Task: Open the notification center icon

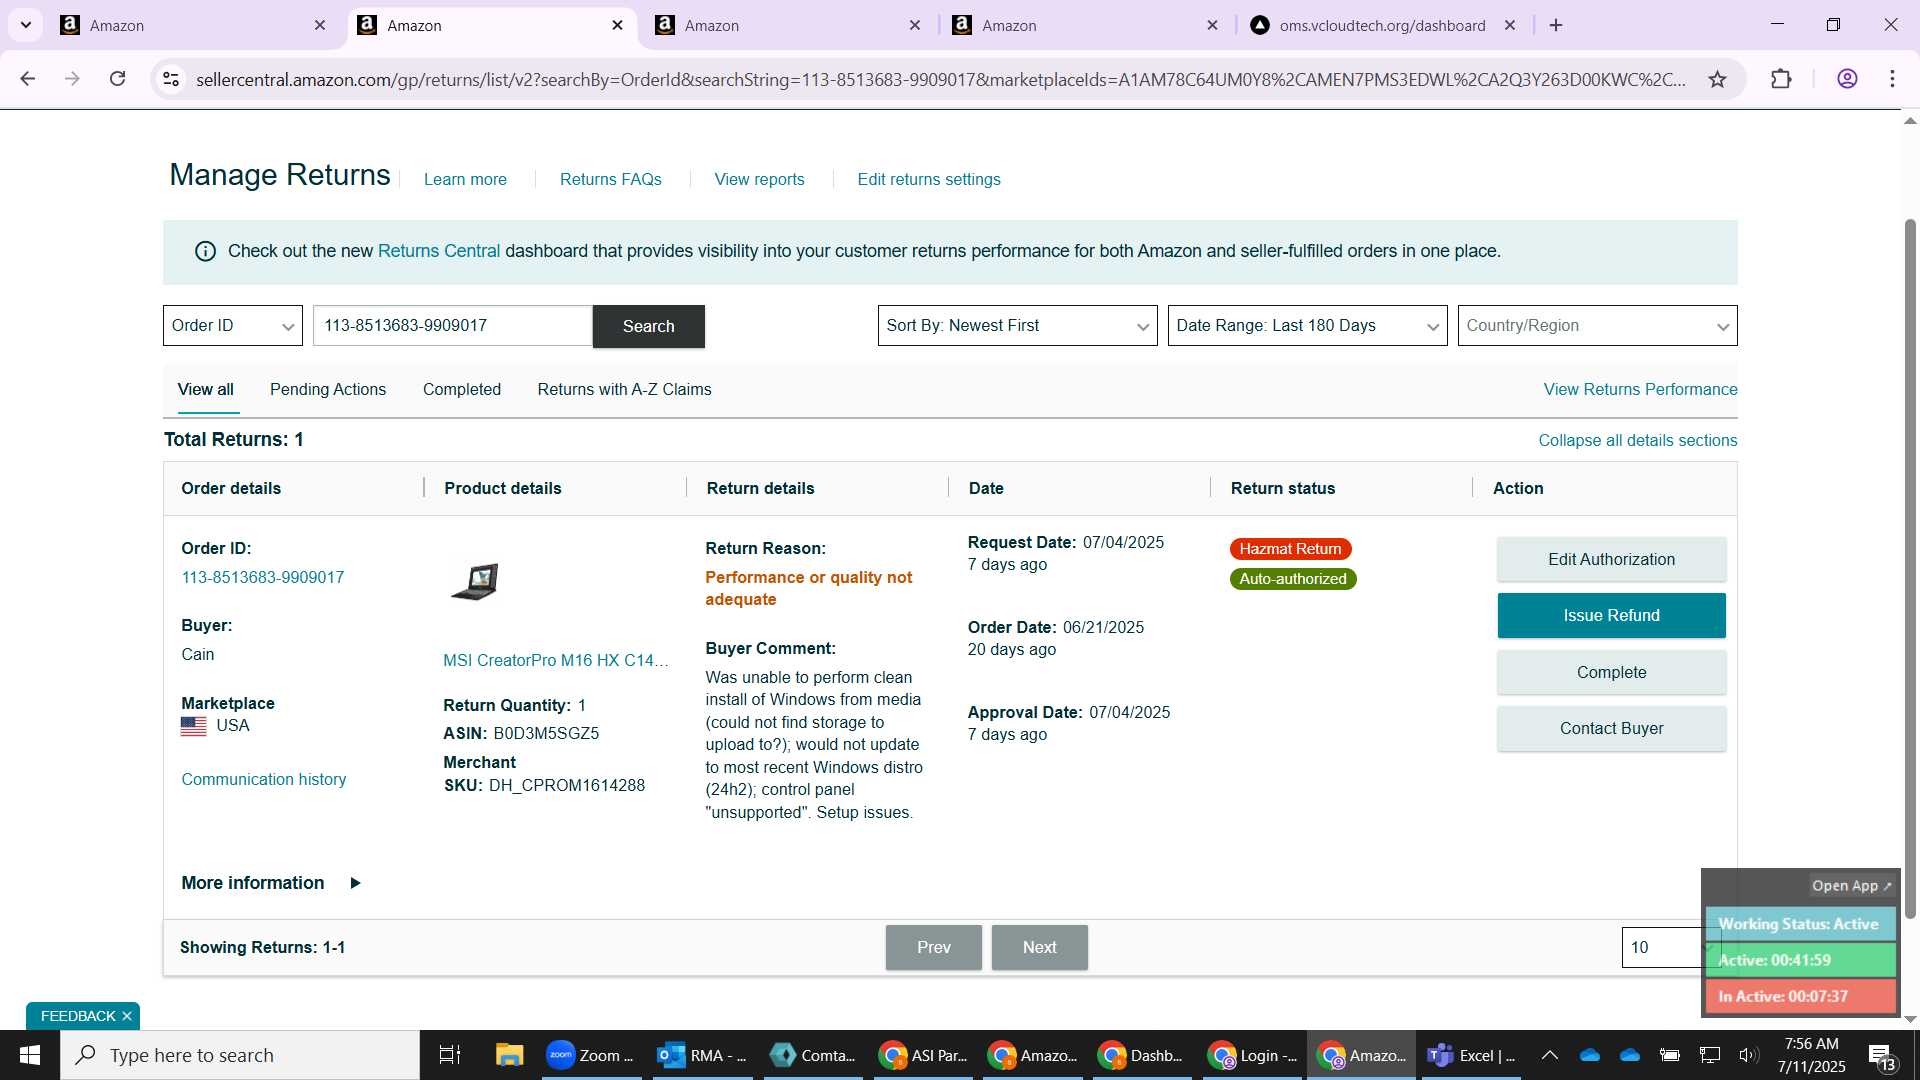Action: coord(1881,1056)
